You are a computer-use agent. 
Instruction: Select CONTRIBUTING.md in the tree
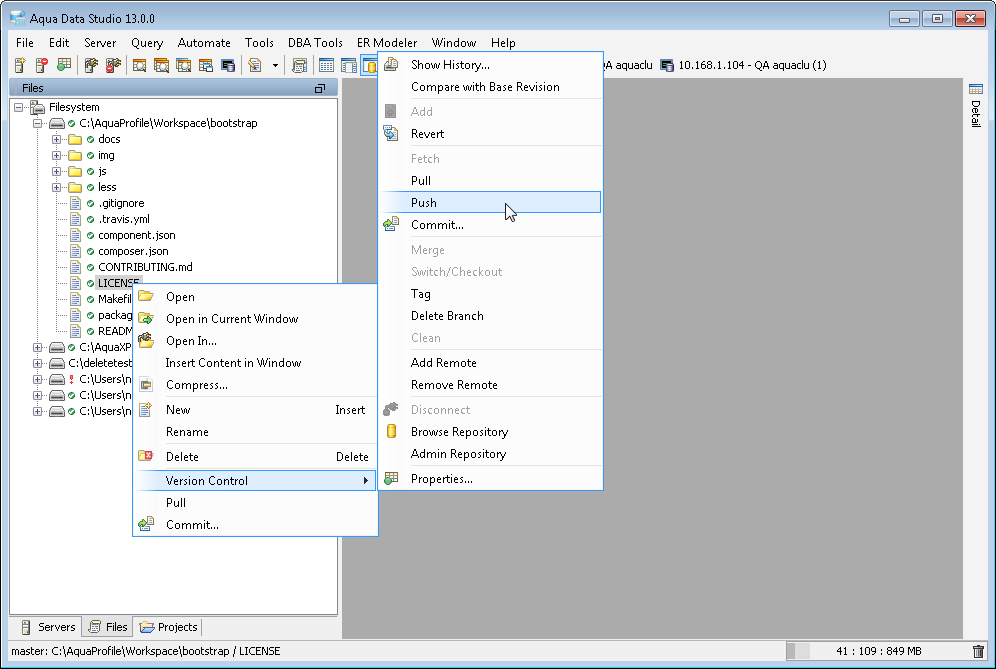(x=145, y=267)
